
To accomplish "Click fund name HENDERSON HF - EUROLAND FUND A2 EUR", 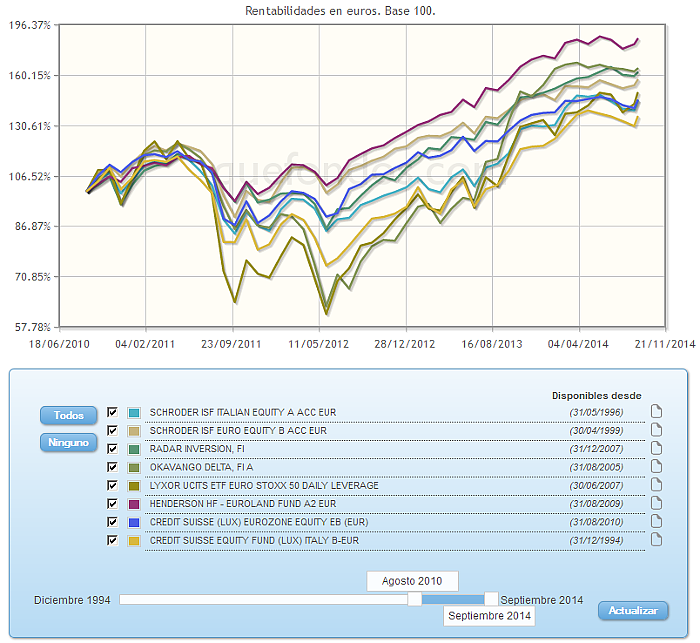I will pos(243,504).
